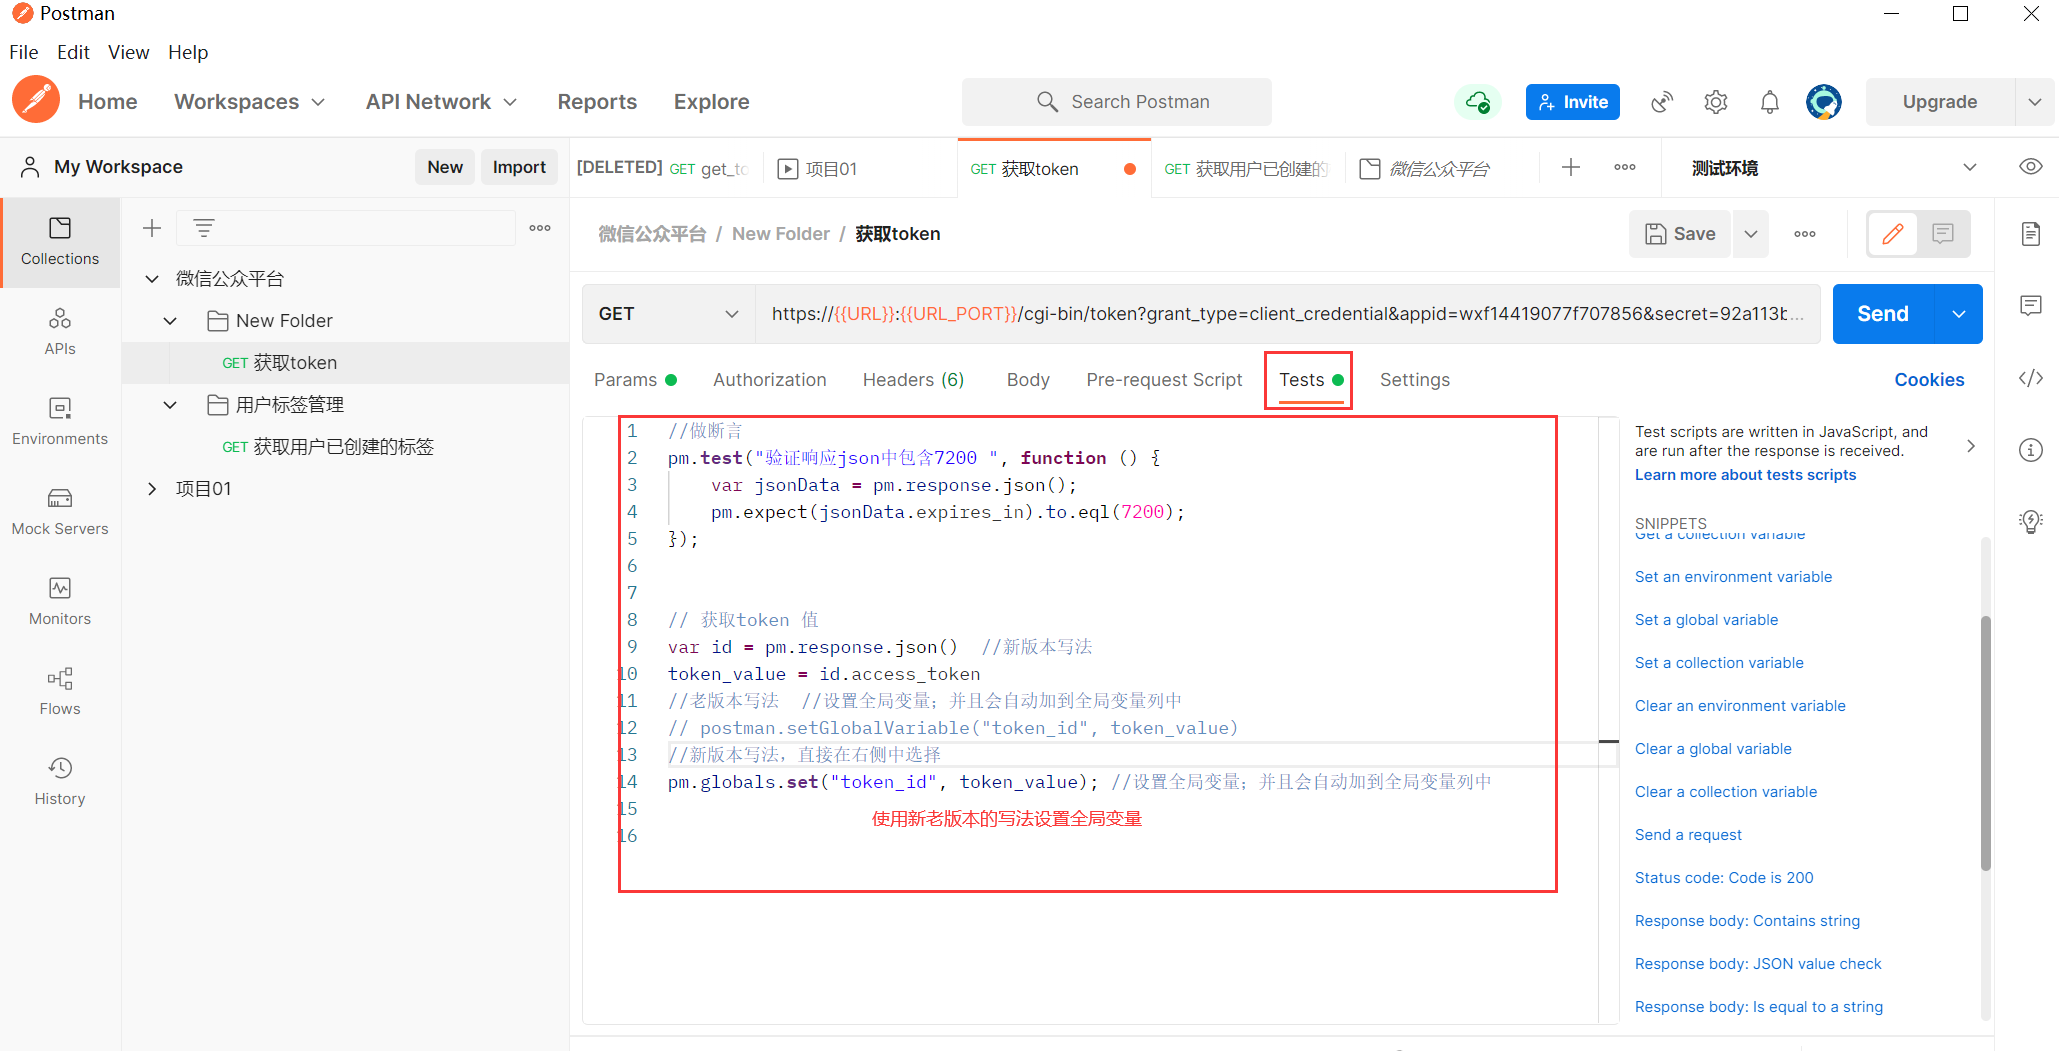Open the Collections sidebar panel
The width and height of the screenshot is (2059, 1051).
60,242
